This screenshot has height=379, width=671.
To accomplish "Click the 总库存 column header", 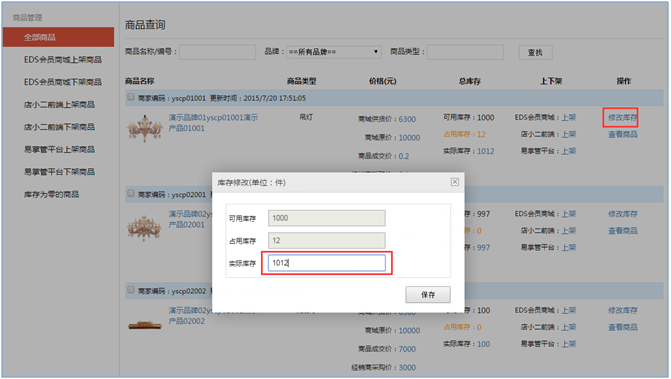I will [469, 81].
